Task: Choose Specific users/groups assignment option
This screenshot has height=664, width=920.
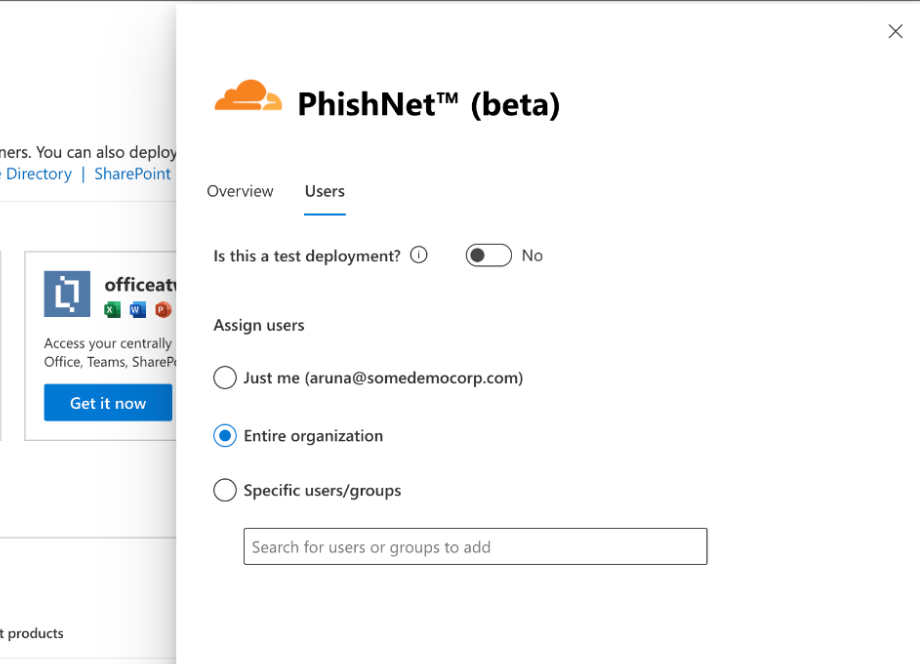Action: click(x=225, y=490)
